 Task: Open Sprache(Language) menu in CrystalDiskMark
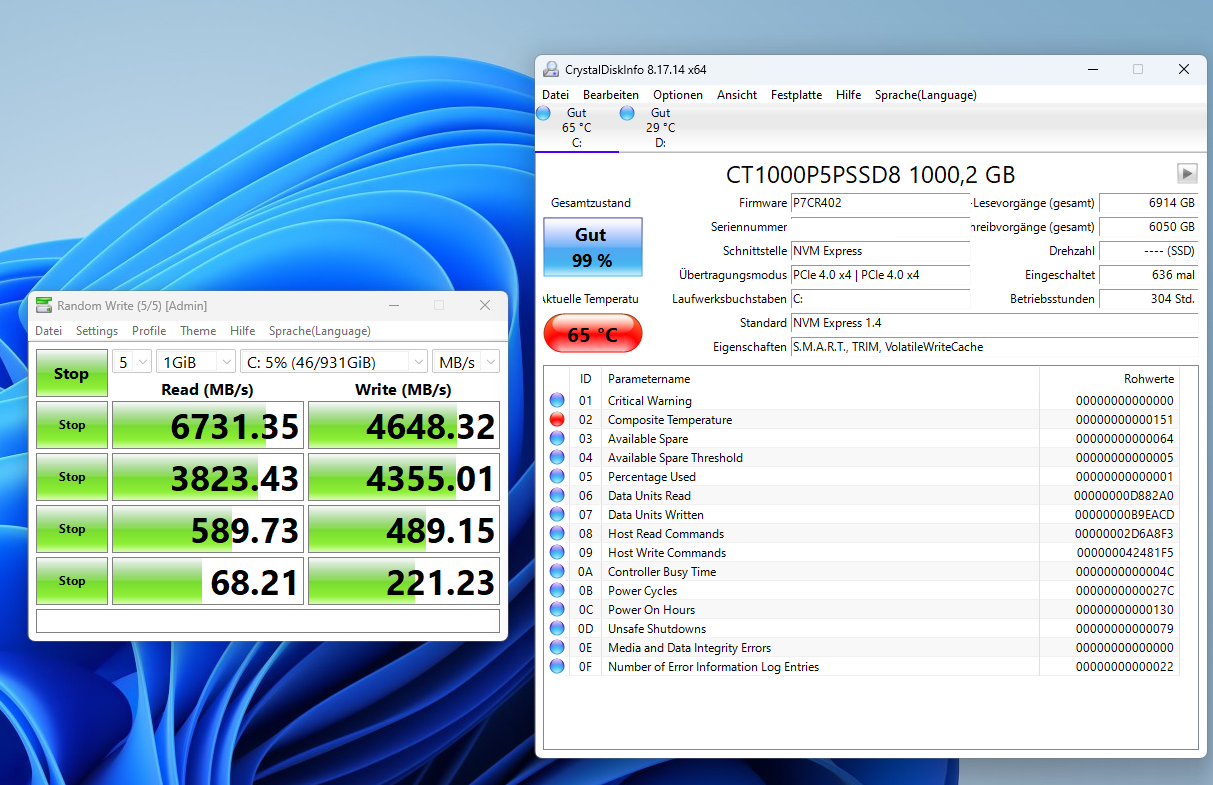[320, 331]
